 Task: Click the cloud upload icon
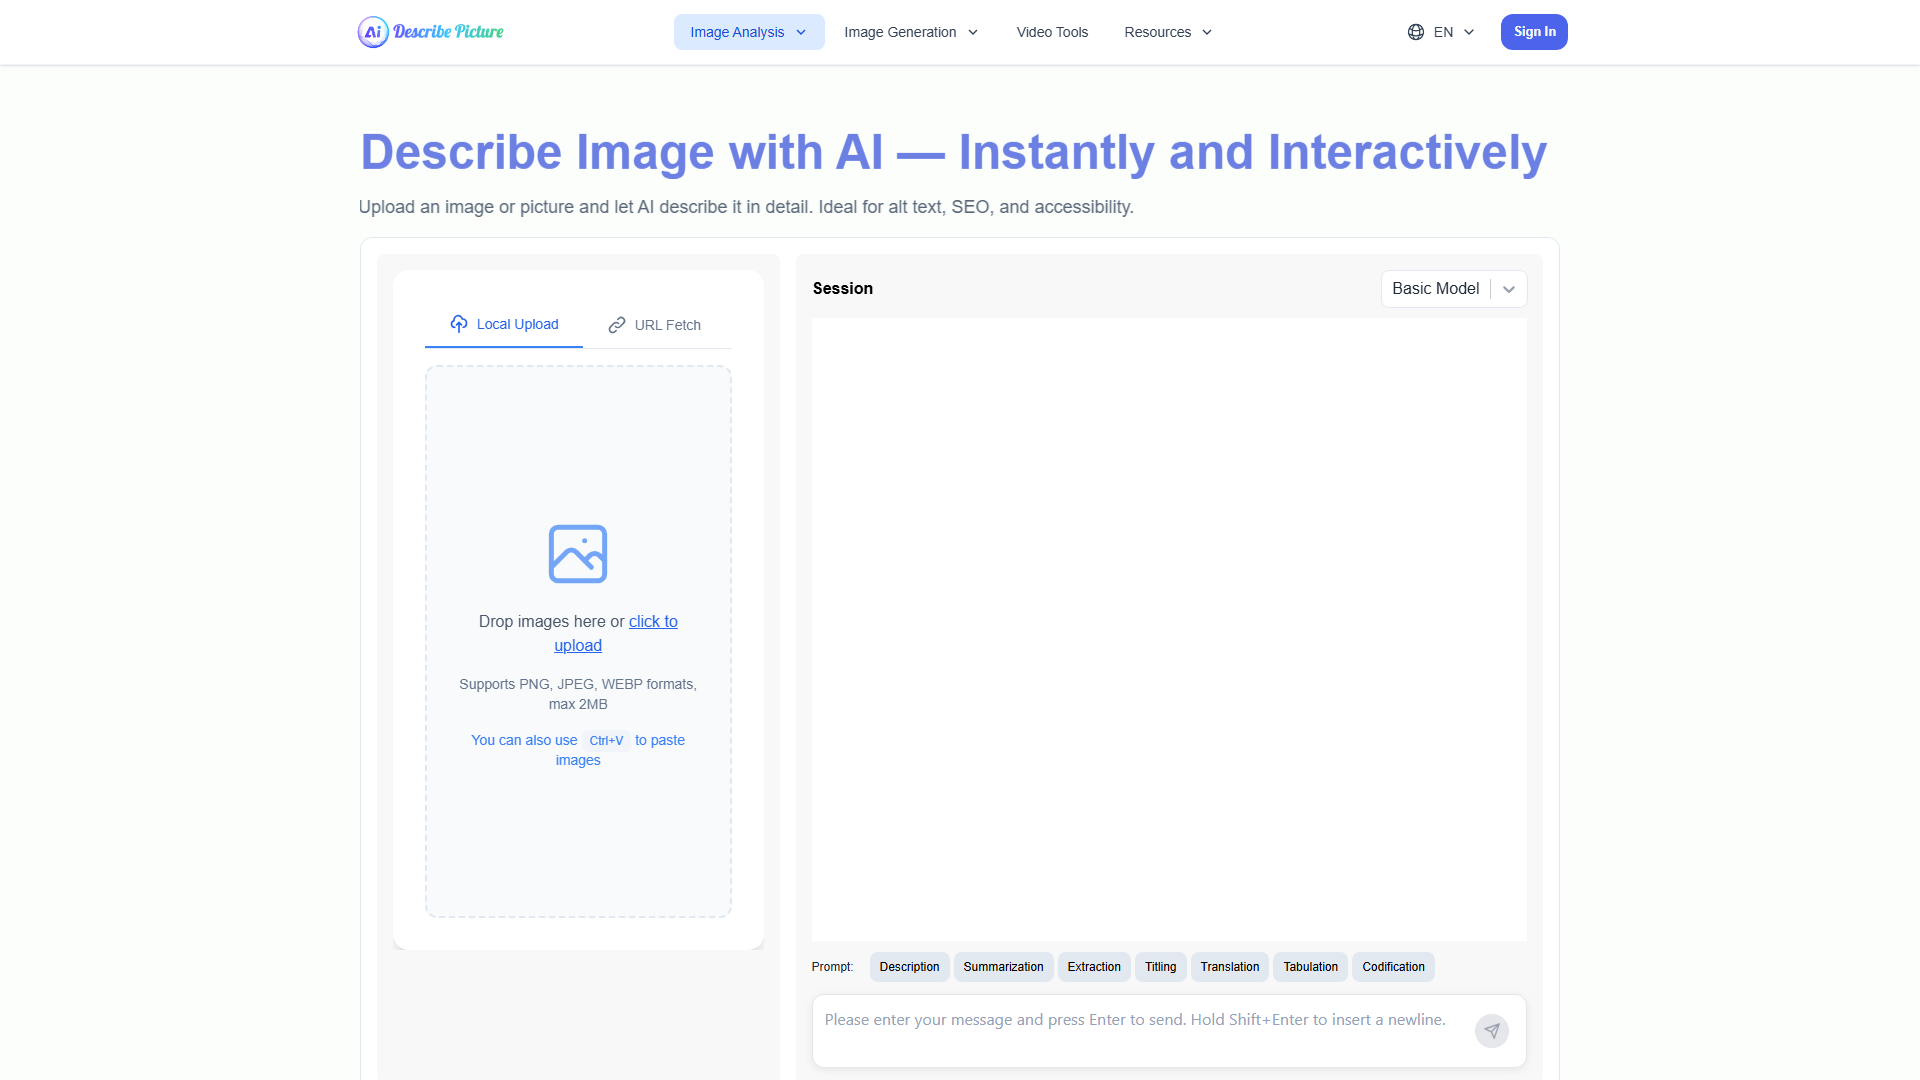459,324
